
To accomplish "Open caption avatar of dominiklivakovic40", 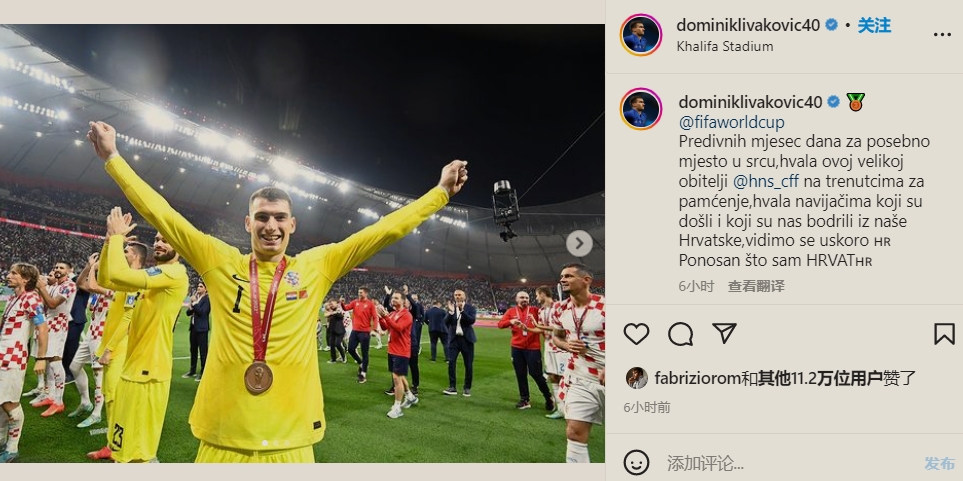I will [641, 109].
